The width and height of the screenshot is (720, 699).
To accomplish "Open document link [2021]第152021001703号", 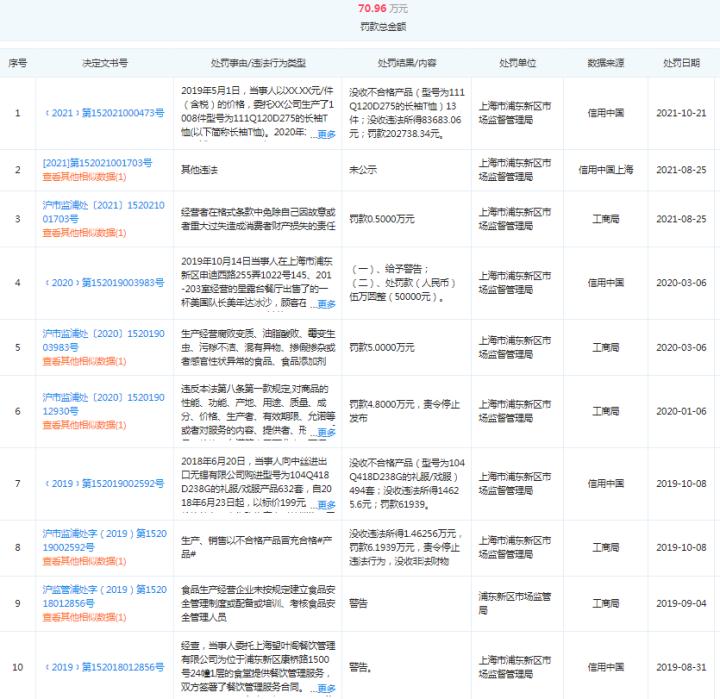I will point(97,163).
